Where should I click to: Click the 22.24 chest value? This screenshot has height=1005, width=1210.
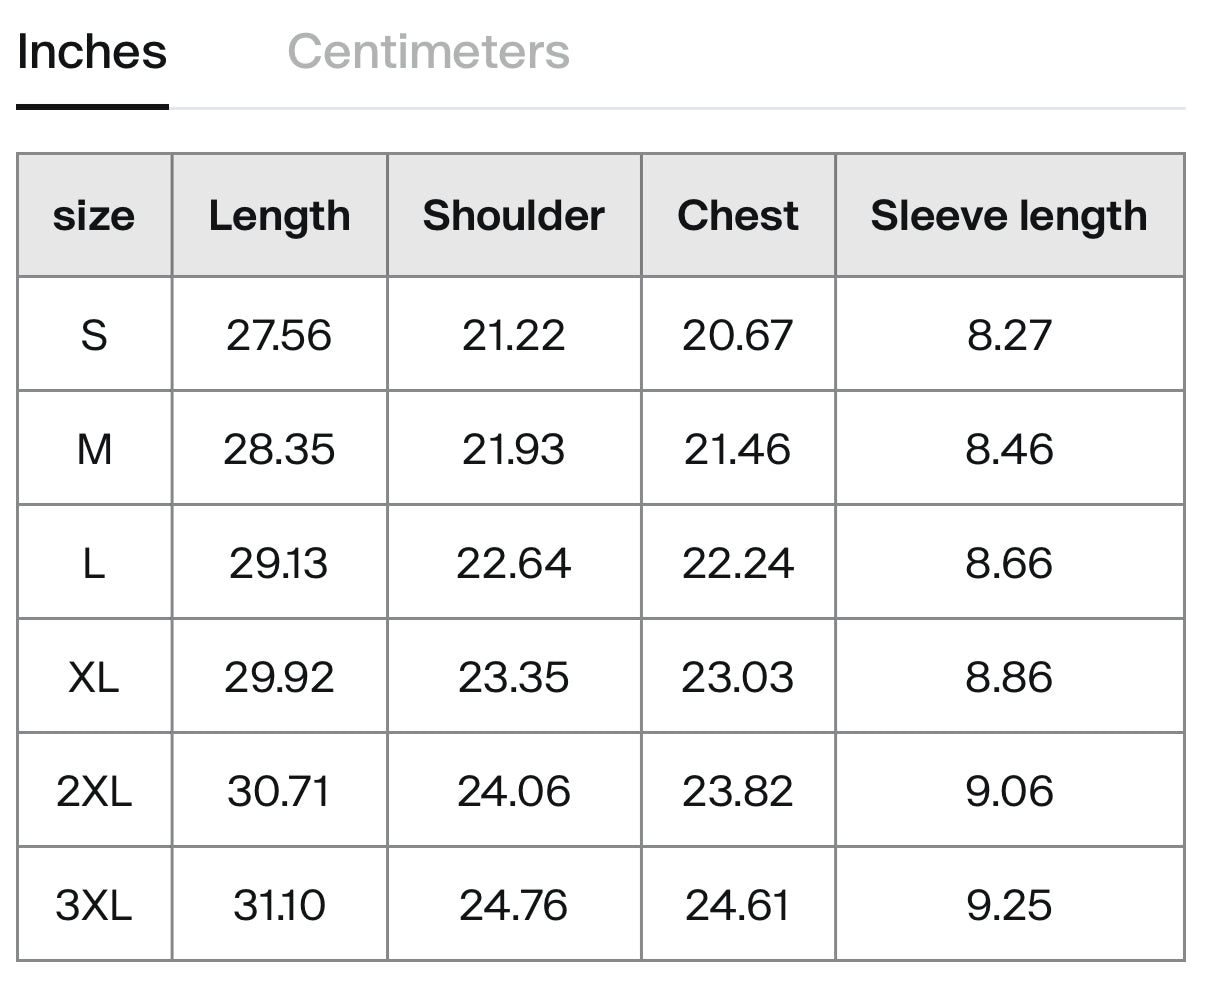click(x=738, y=563)
